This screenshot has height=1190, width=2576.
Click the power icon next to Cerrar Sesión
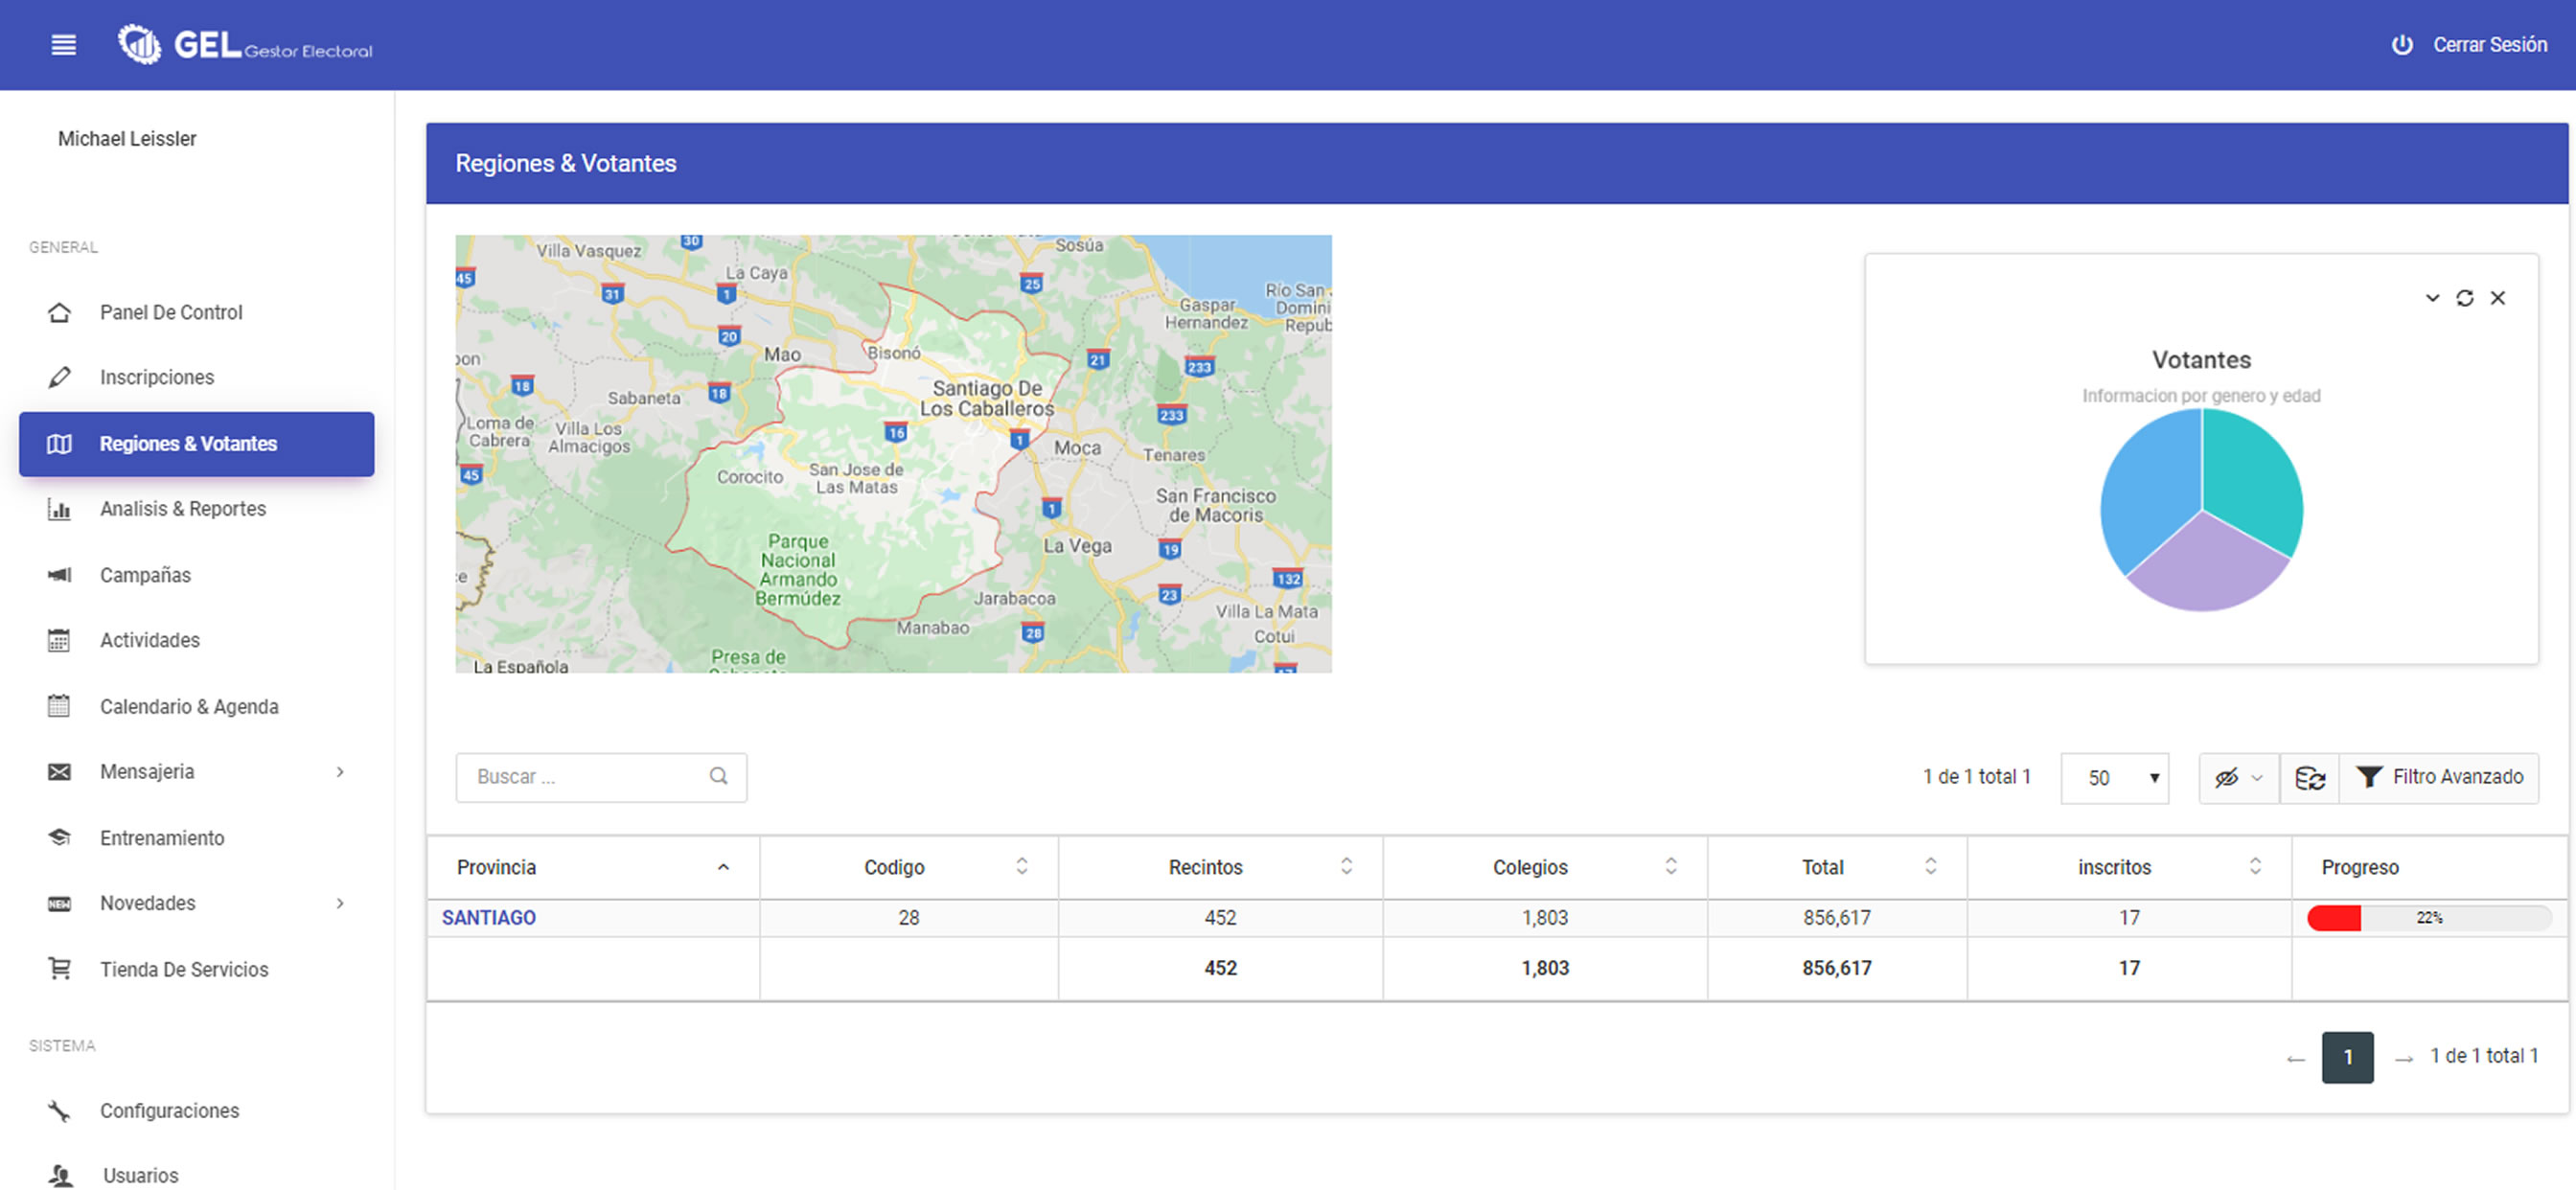[x=2401, y=45]
